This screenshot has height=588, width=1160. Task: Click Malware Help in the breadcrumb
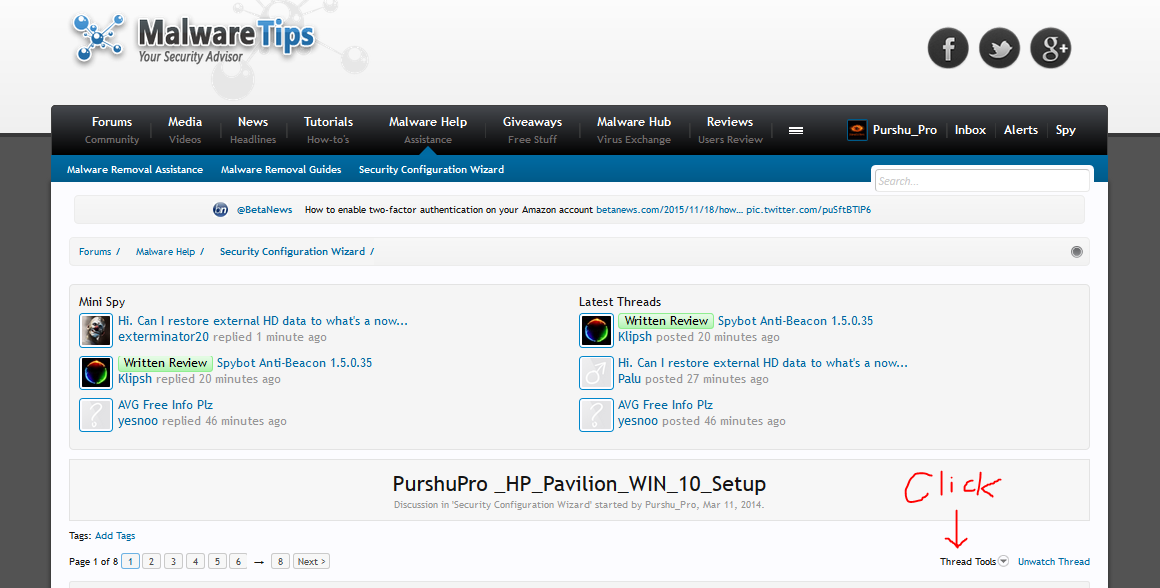(x=165, y=251)
